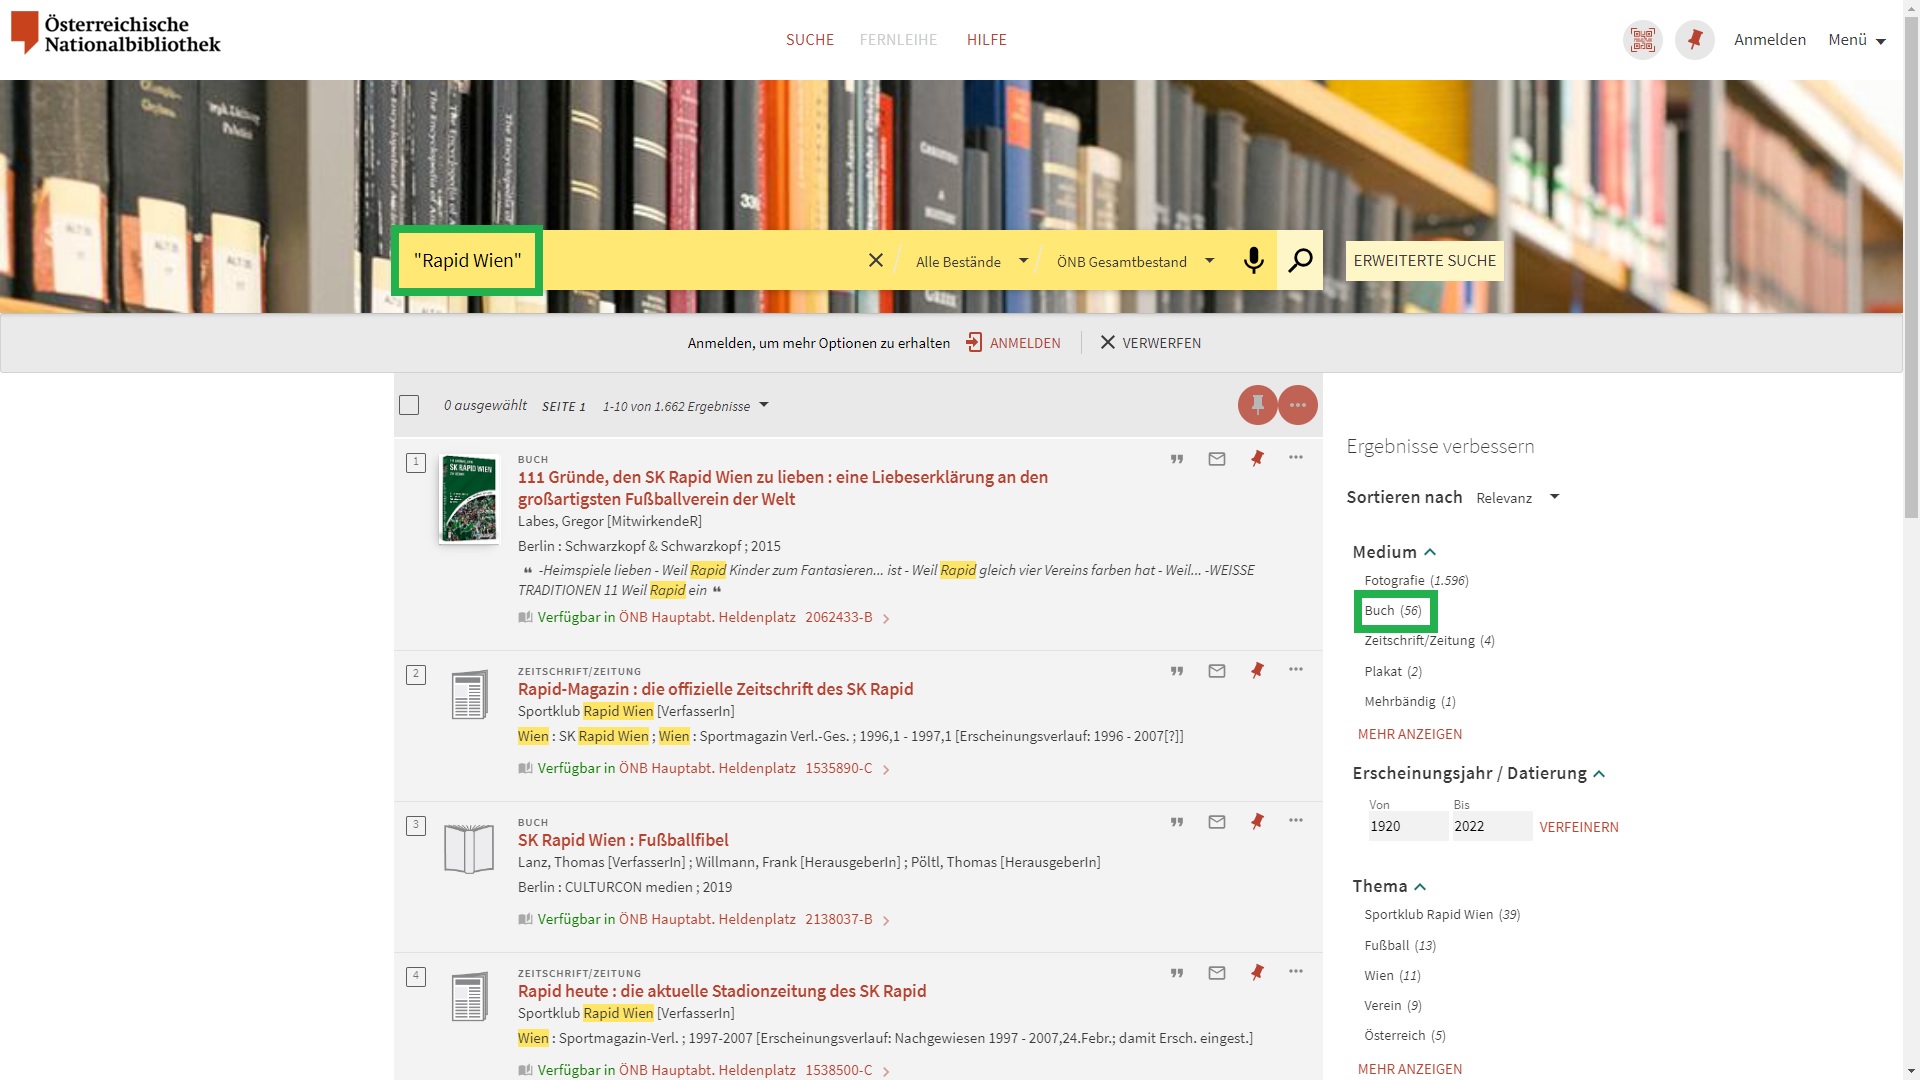Viewport: 1920px width, 1080px height.
Task: Open the Menü dropdown in header
Action: pos(1857,40)
